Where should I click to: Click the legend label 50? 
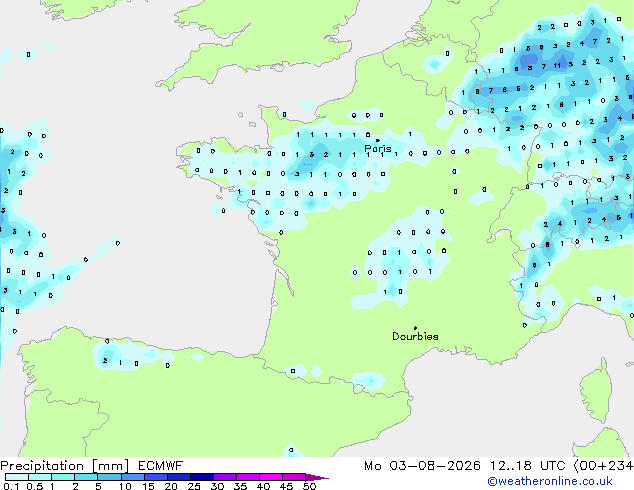[309, 486]
